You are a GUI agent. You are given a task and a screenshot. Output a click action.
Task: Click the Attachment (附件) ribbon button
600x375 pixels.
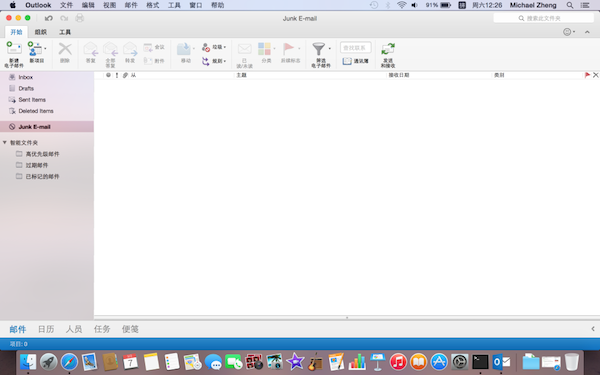154,60
